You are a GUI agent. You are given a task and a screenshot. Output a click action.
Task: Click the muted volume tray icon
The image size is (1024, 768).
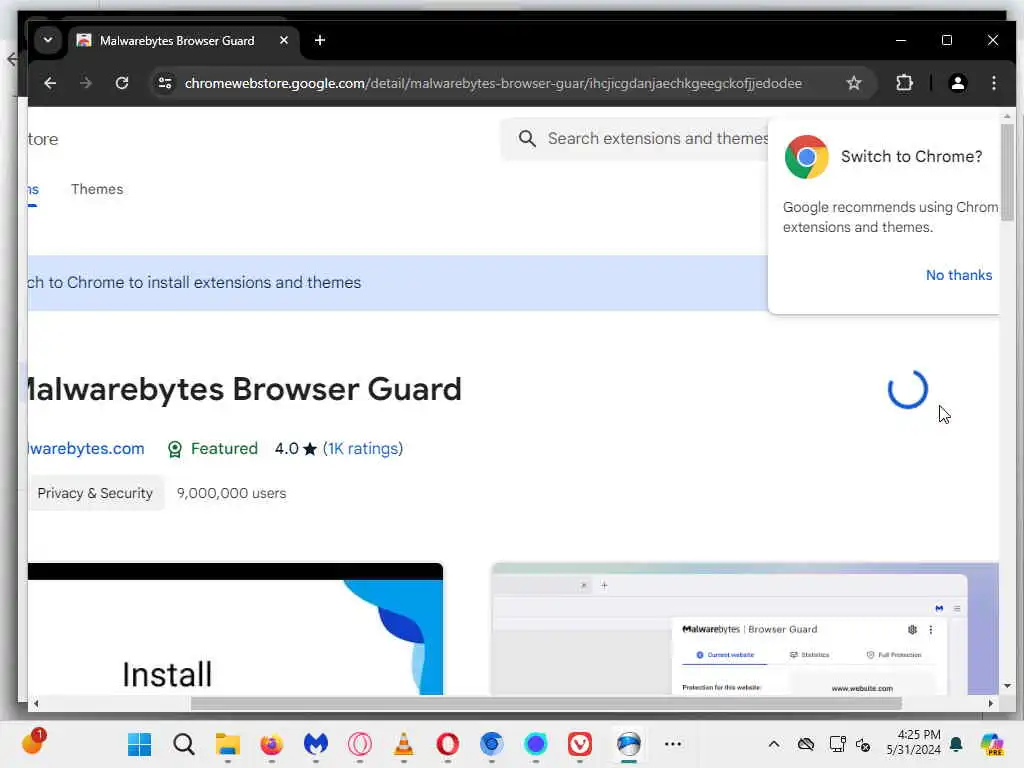click(863, 744)
